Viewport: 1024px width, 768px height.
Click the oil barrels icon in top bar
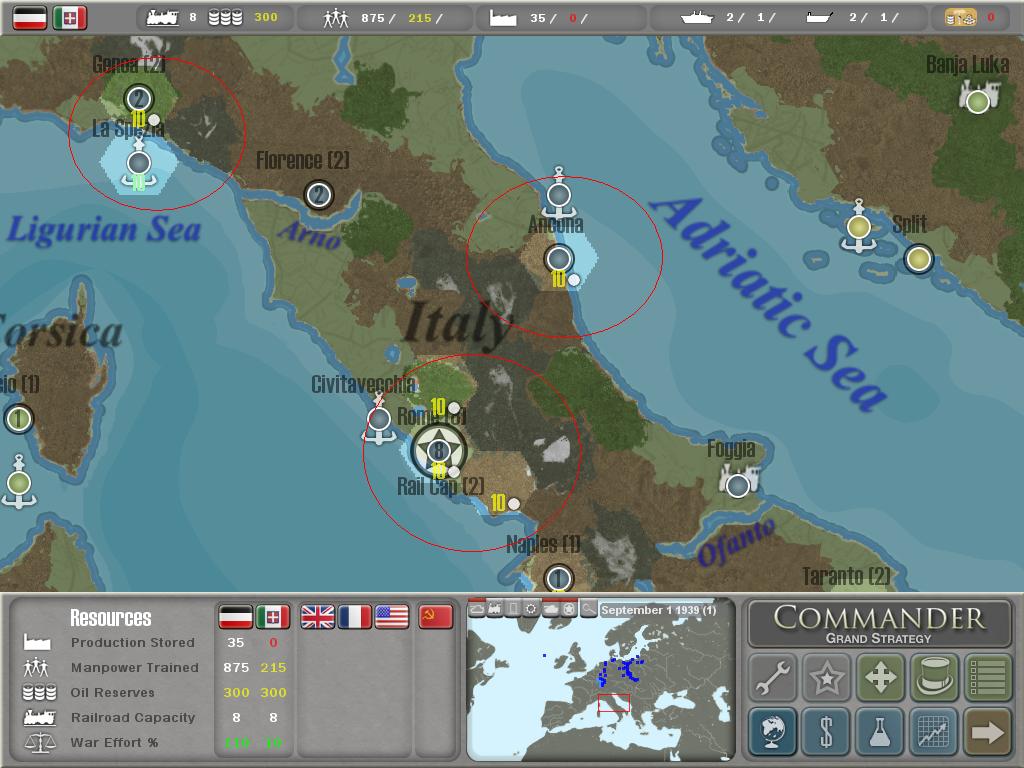(225, 18)
